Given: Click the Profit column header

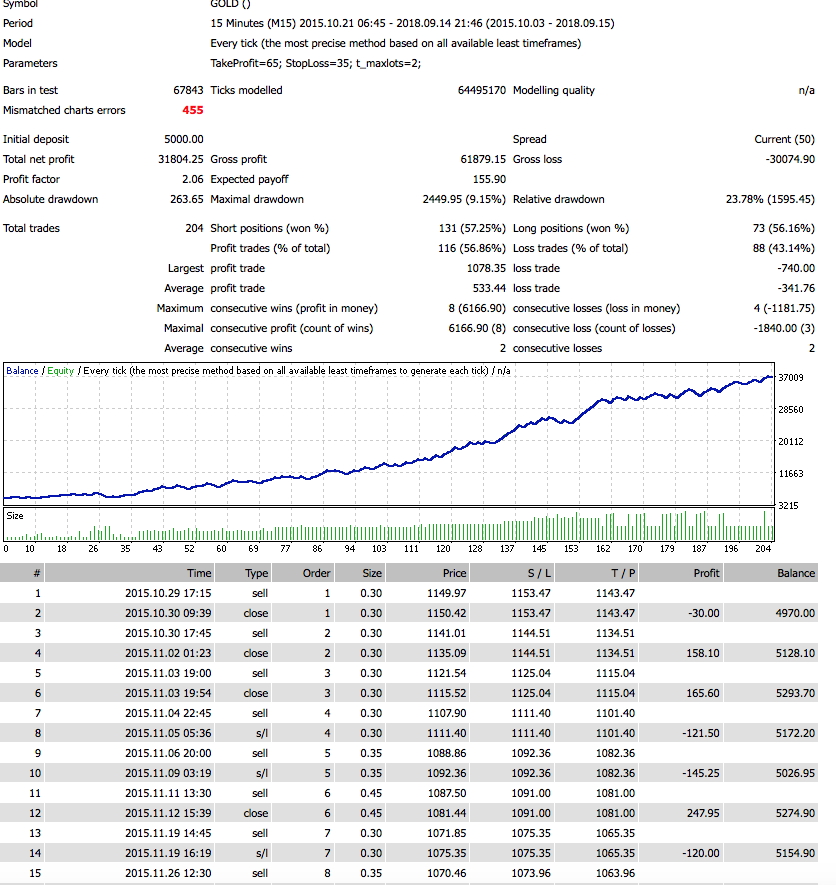Looking at the screenshot, I should 681,573.
